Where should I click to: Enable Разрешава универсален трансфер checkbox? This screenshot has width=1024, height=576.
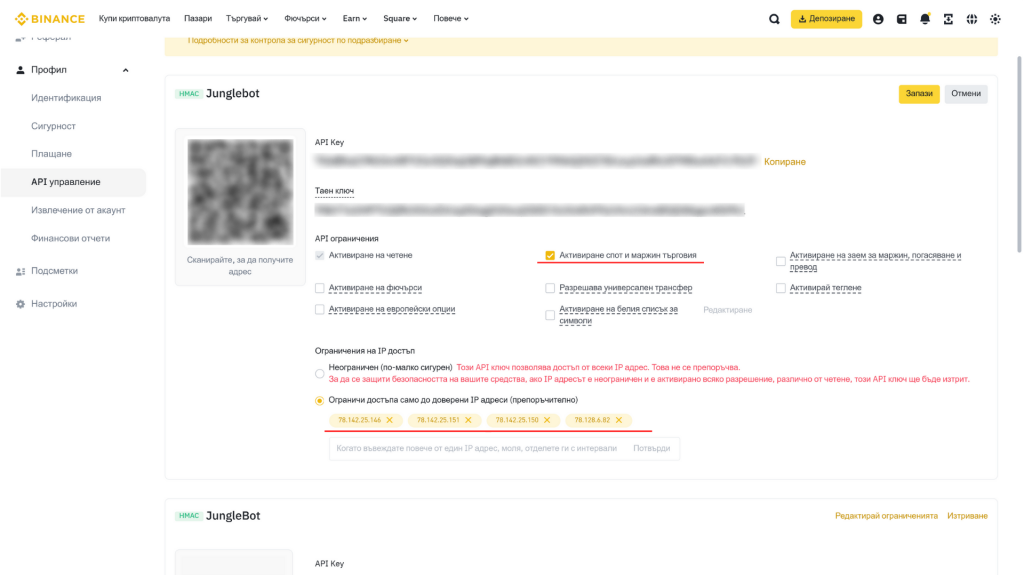point(550,288)
